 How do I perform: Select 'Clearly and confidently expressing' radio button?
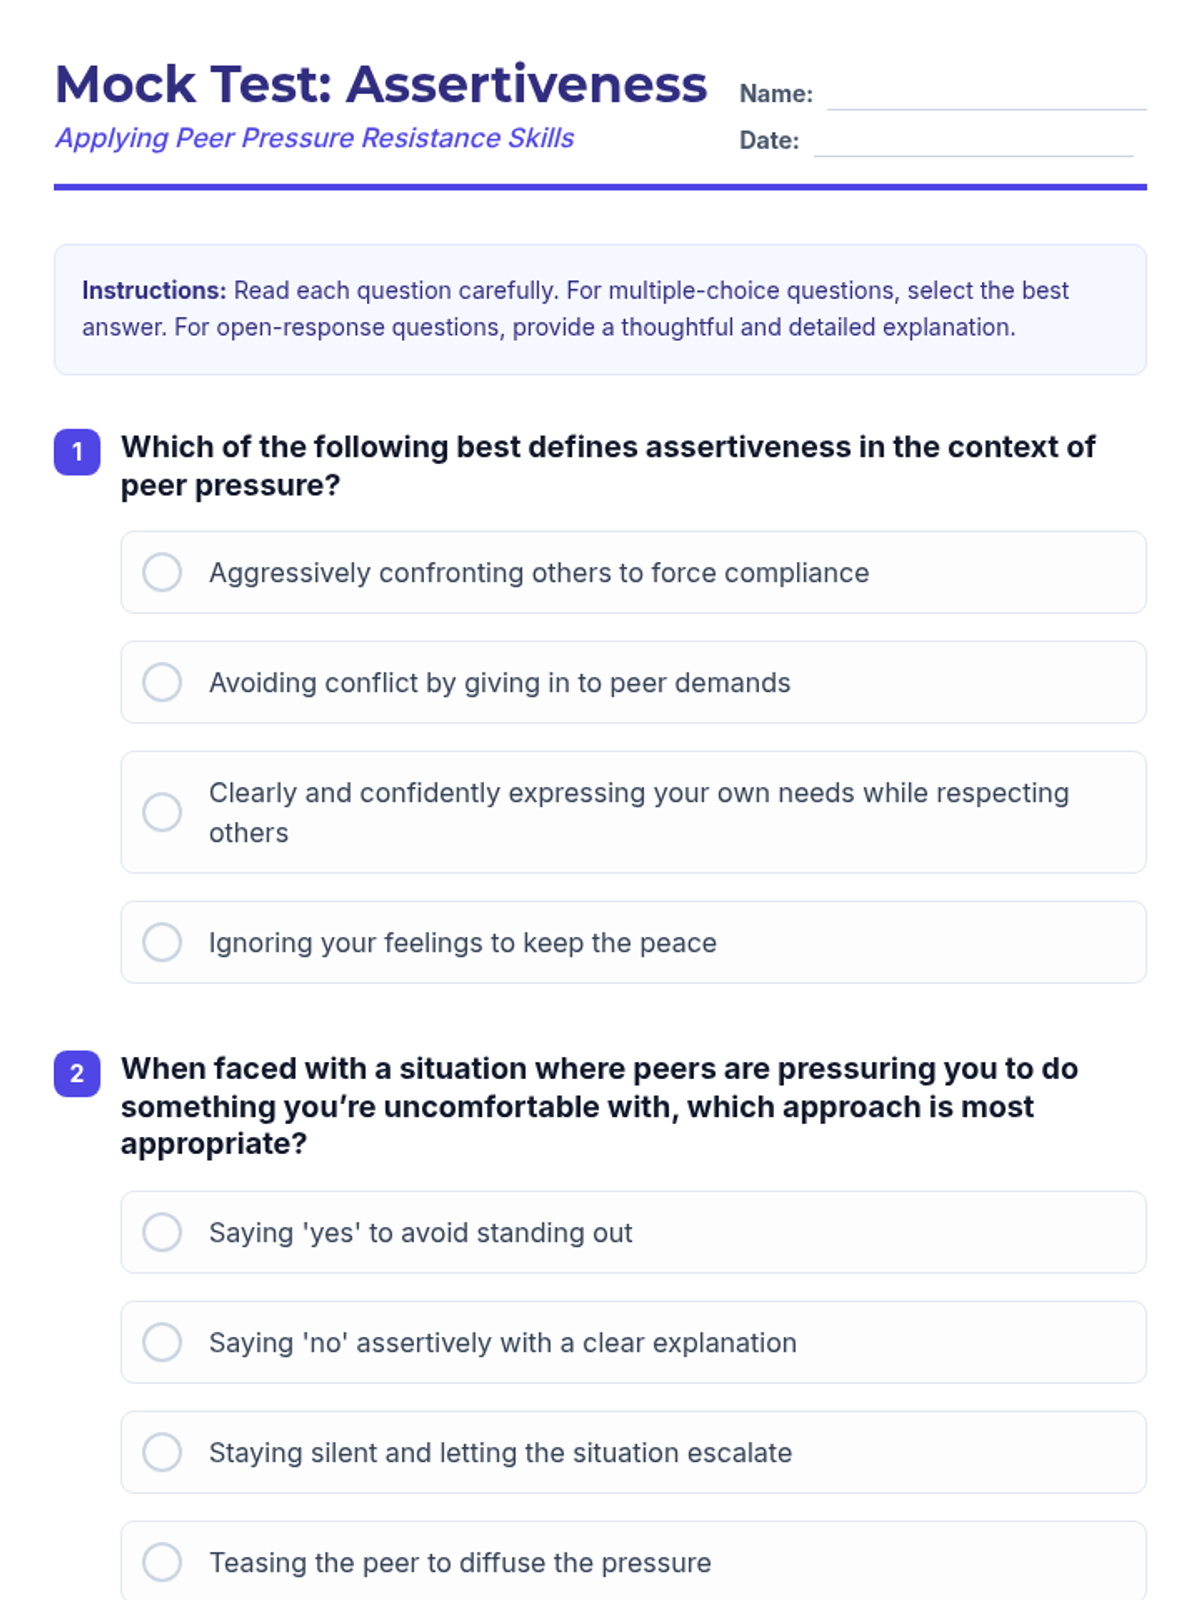pyautogui.click(x=162, y=812)
